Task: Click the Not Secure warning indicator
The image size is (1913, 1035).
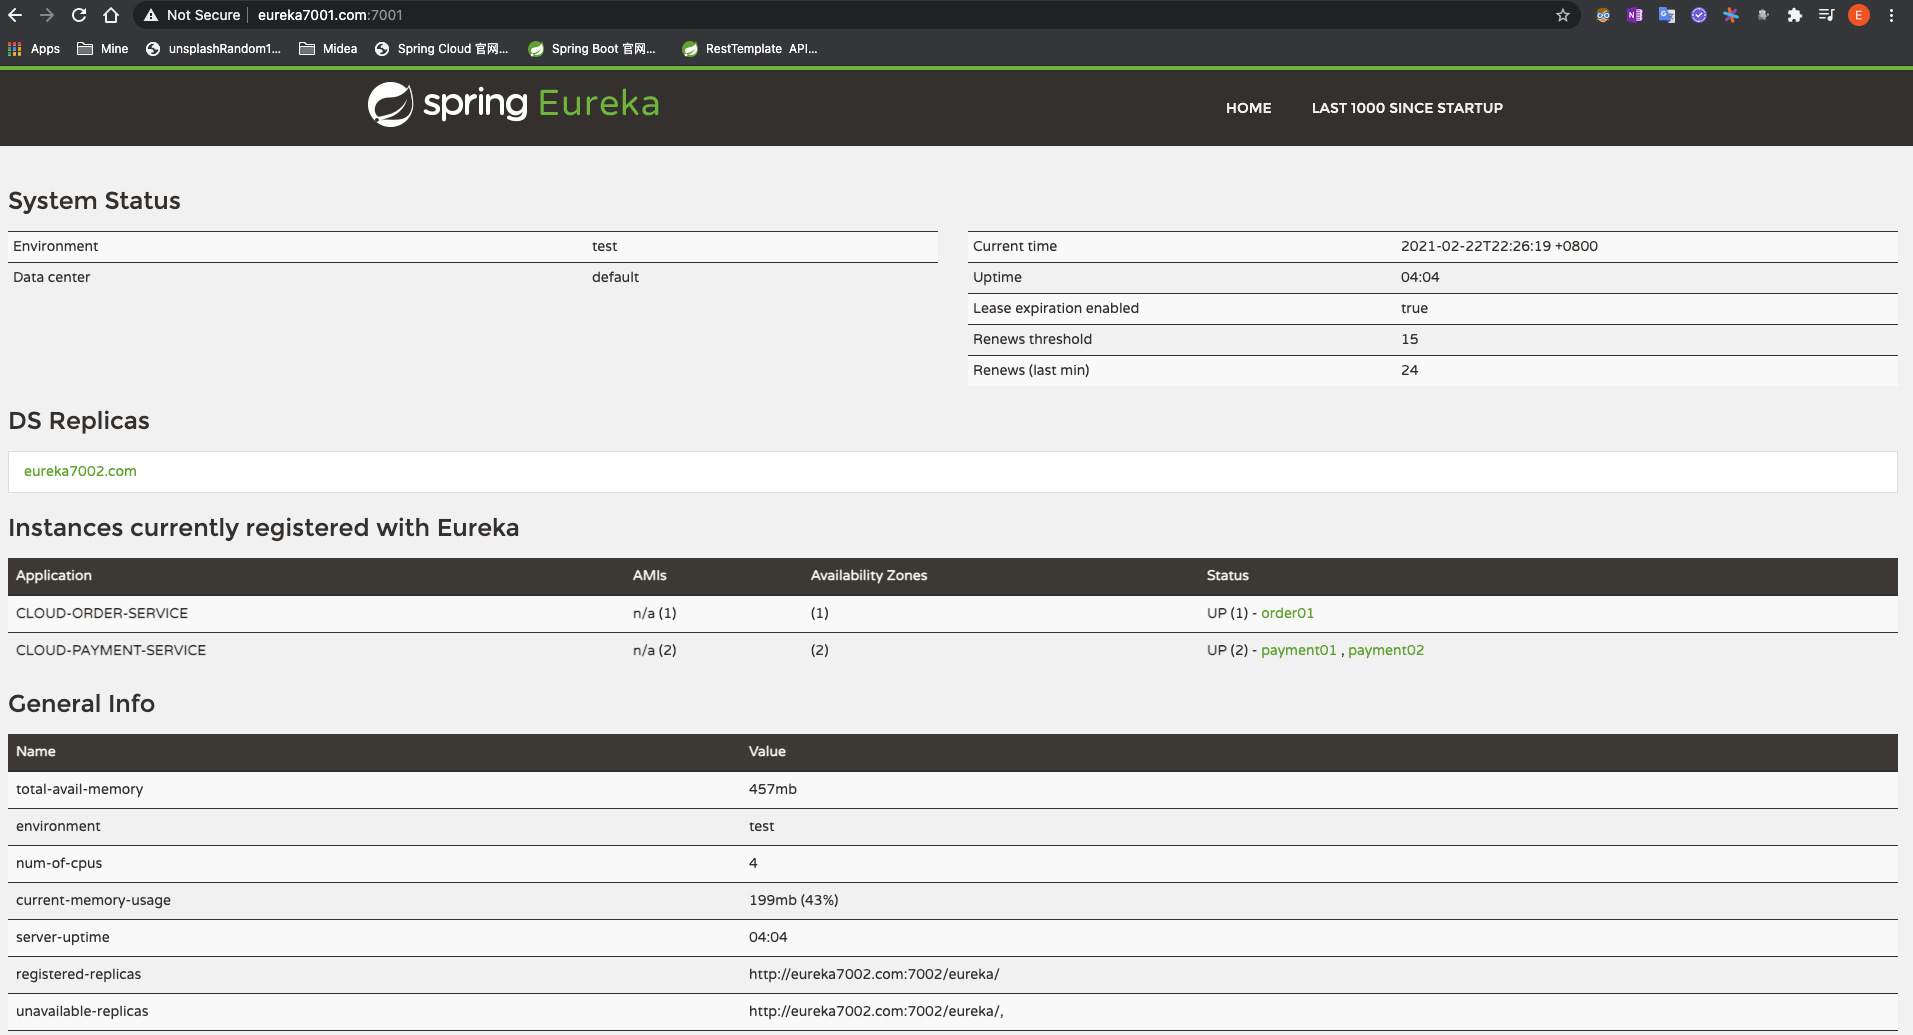Action: coord(192,15)
